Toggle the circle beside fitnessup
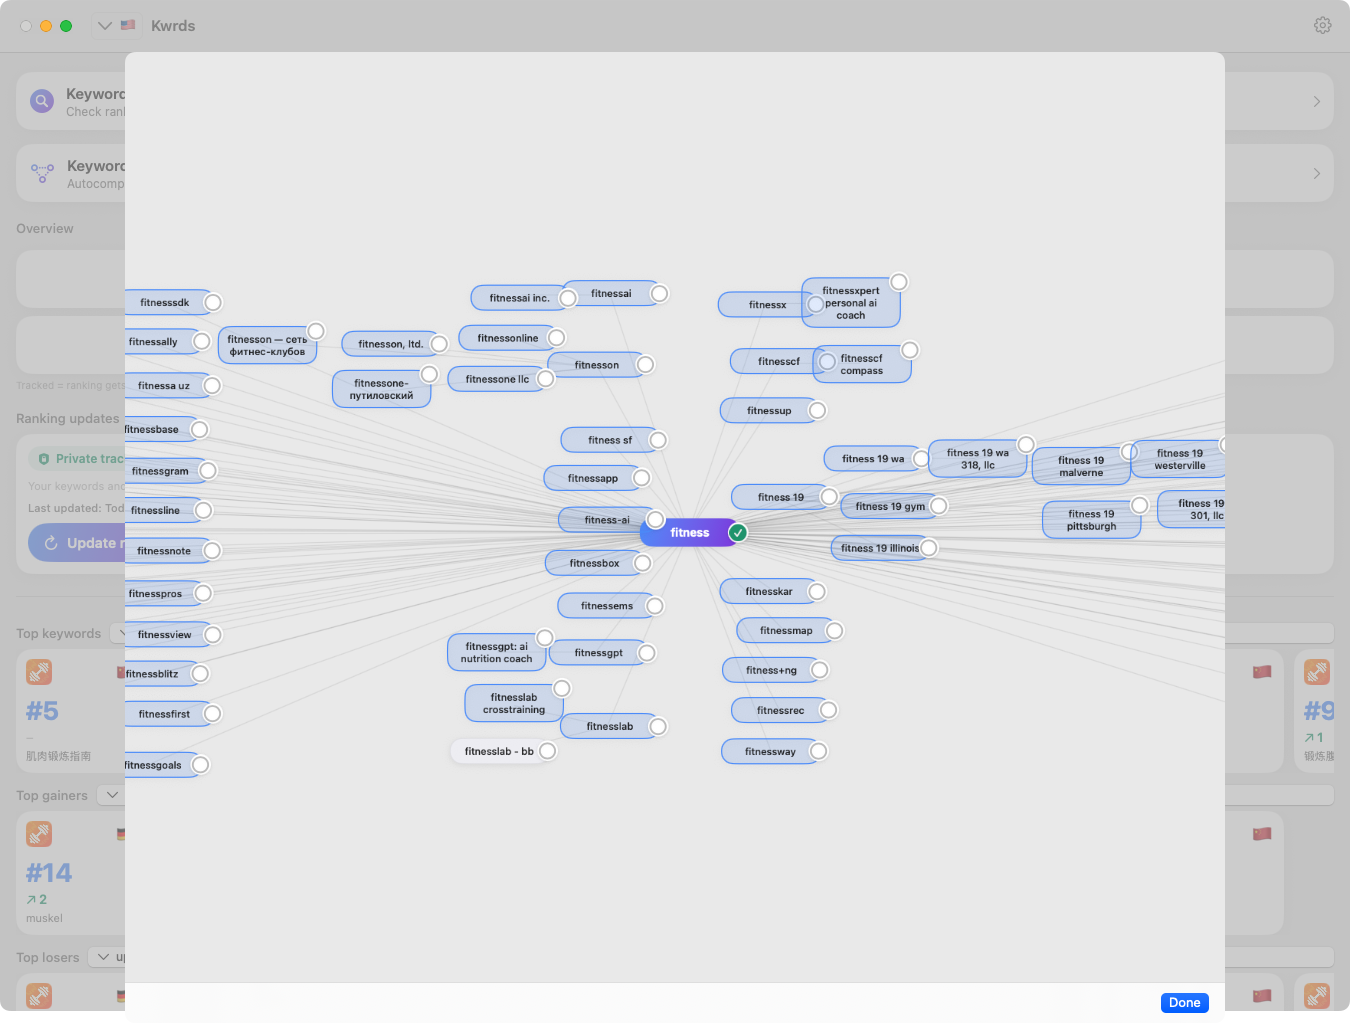 [x=818, y=411]
